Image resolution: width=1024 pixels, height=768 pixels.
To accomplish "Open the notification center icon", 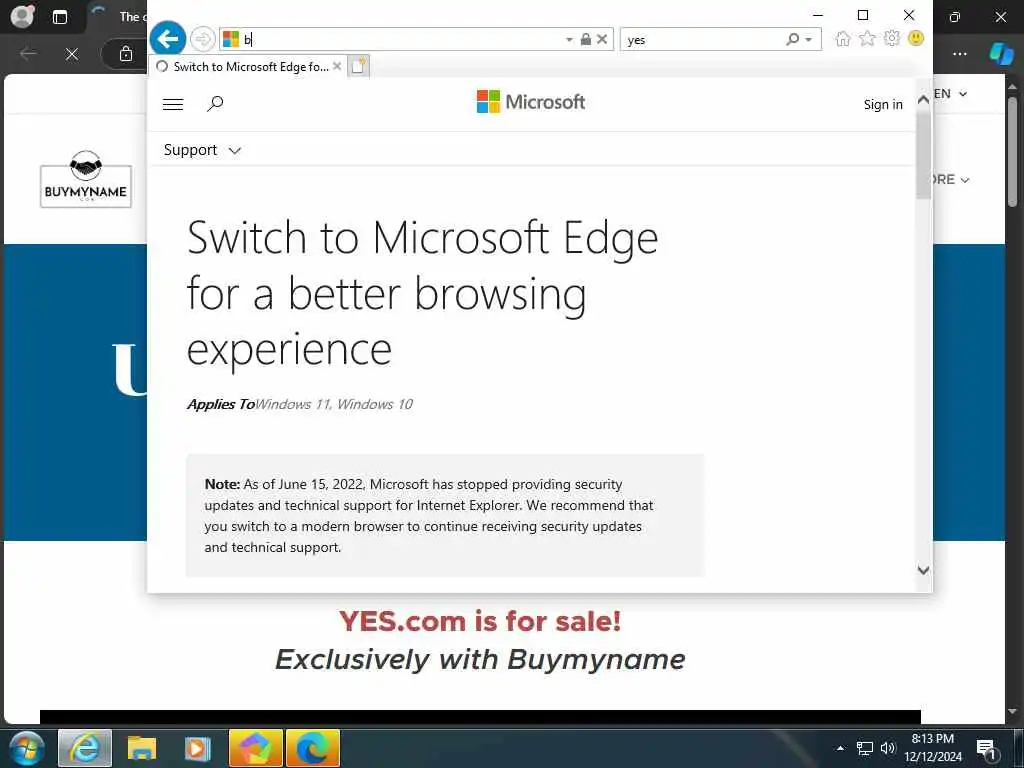I will coord(987,749).
